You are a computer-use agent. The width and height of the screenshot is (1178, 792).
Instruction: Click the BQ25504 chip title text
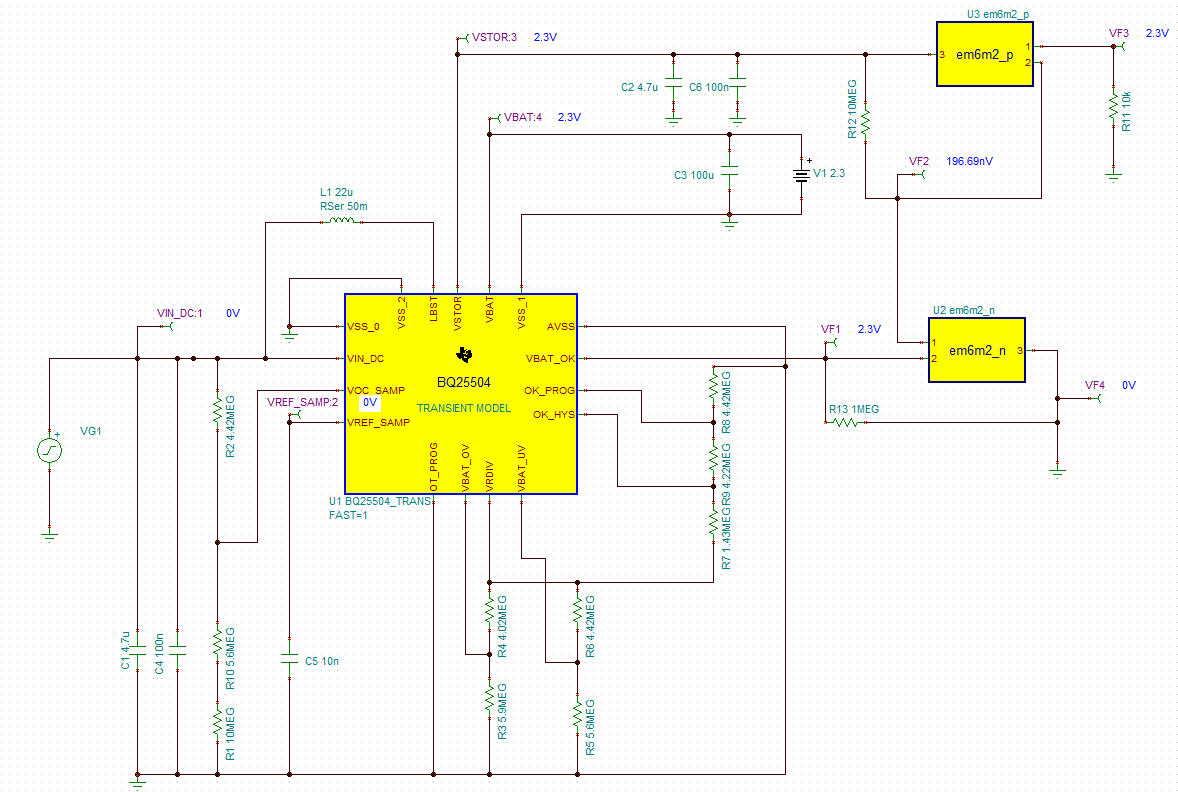464,382
